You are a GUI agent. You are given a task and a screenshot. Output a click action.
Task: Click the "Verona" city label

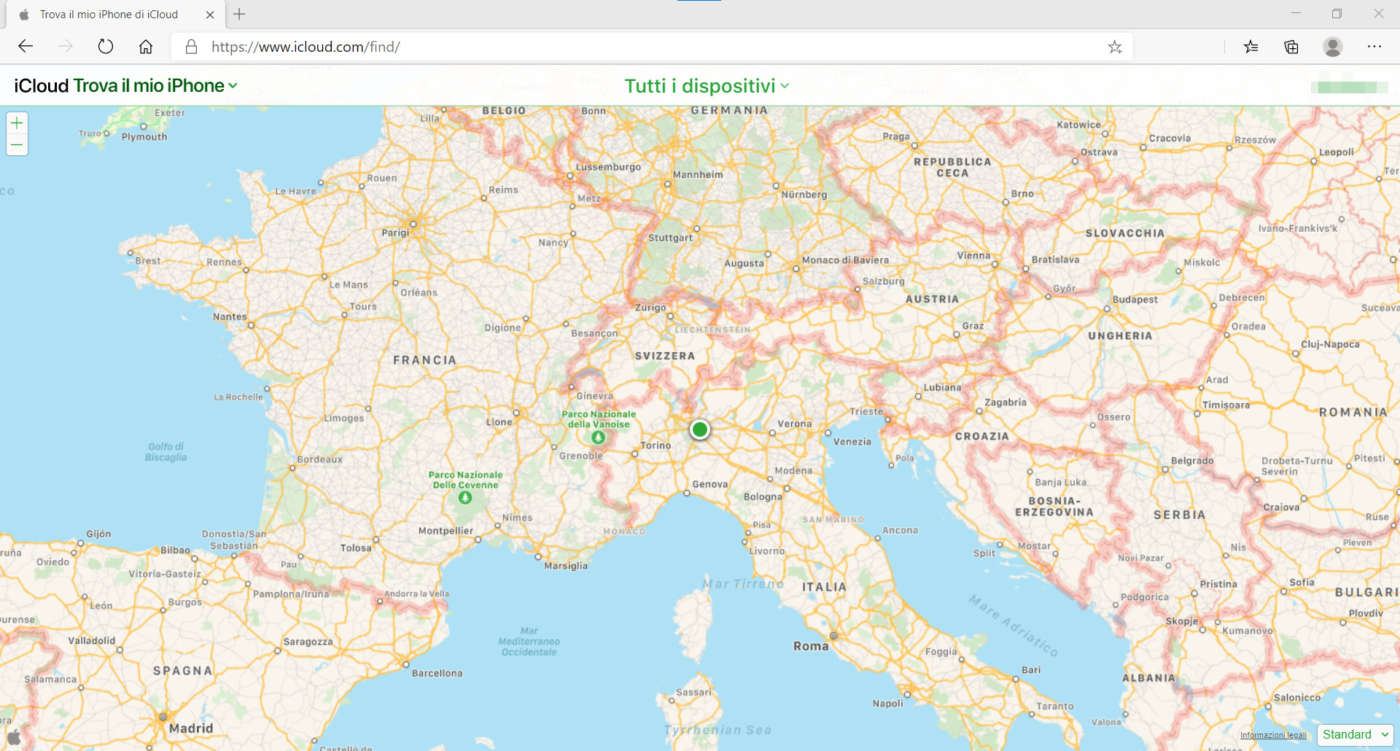pyautogui.click(x=795, y=423)
